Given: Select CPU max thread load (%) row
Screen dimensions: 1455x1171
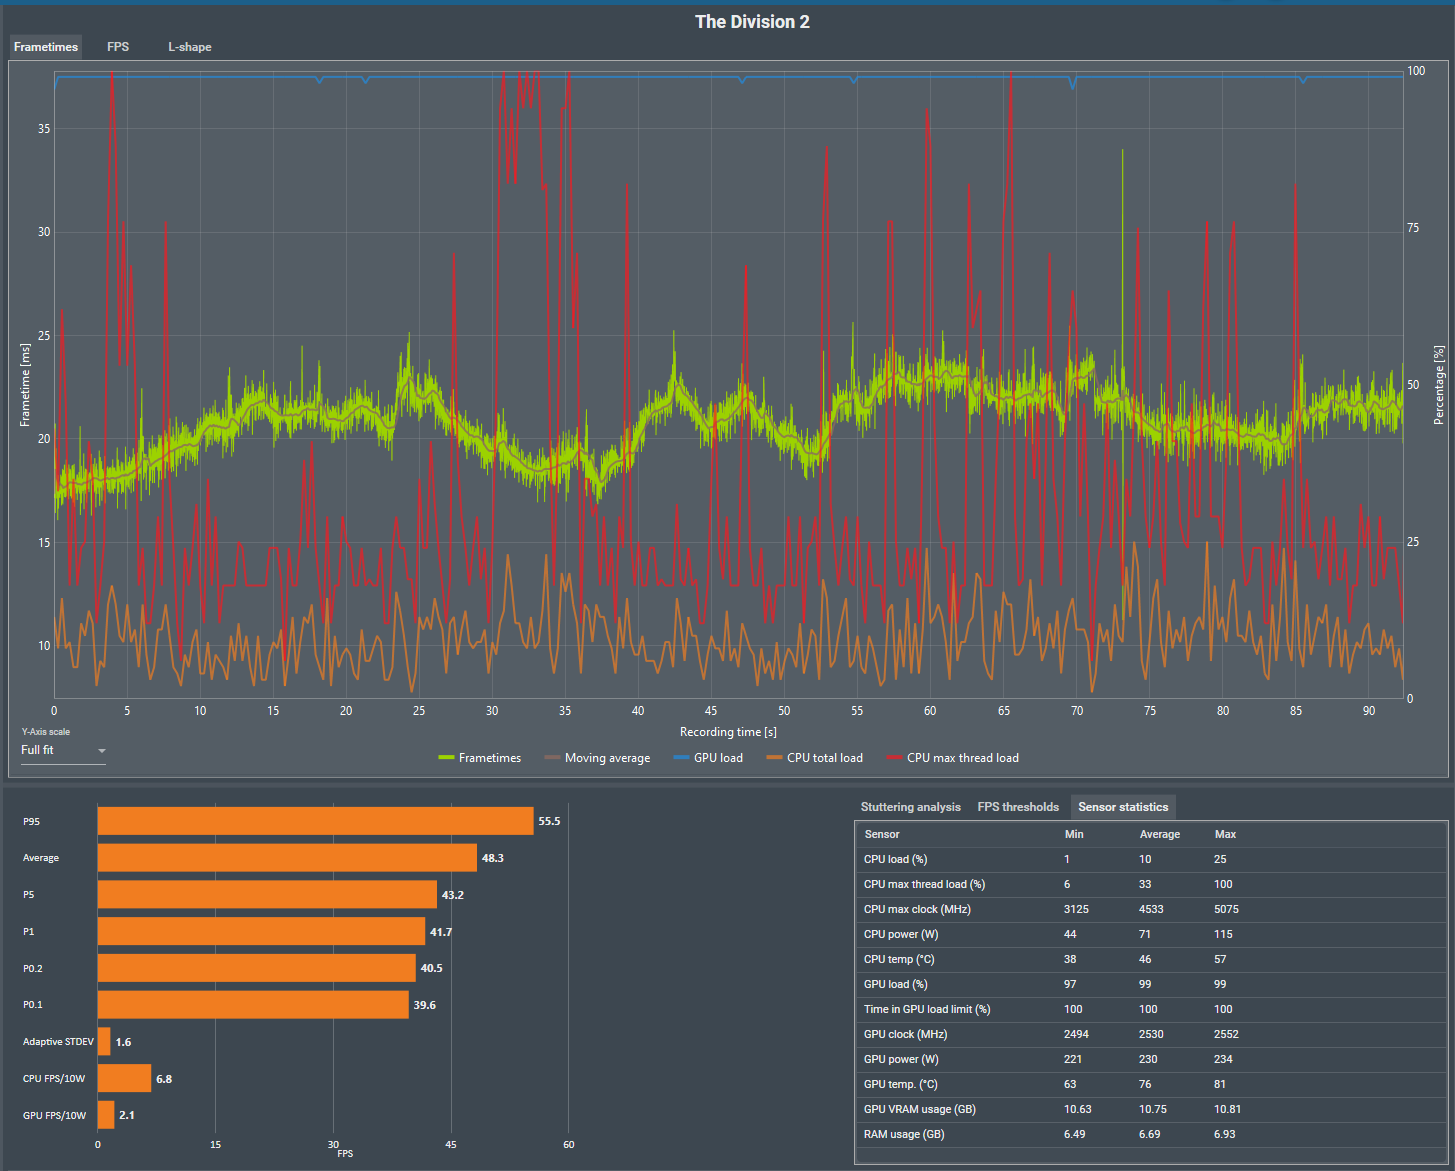Looking at the screenshot, I should tap(1151, 884).
